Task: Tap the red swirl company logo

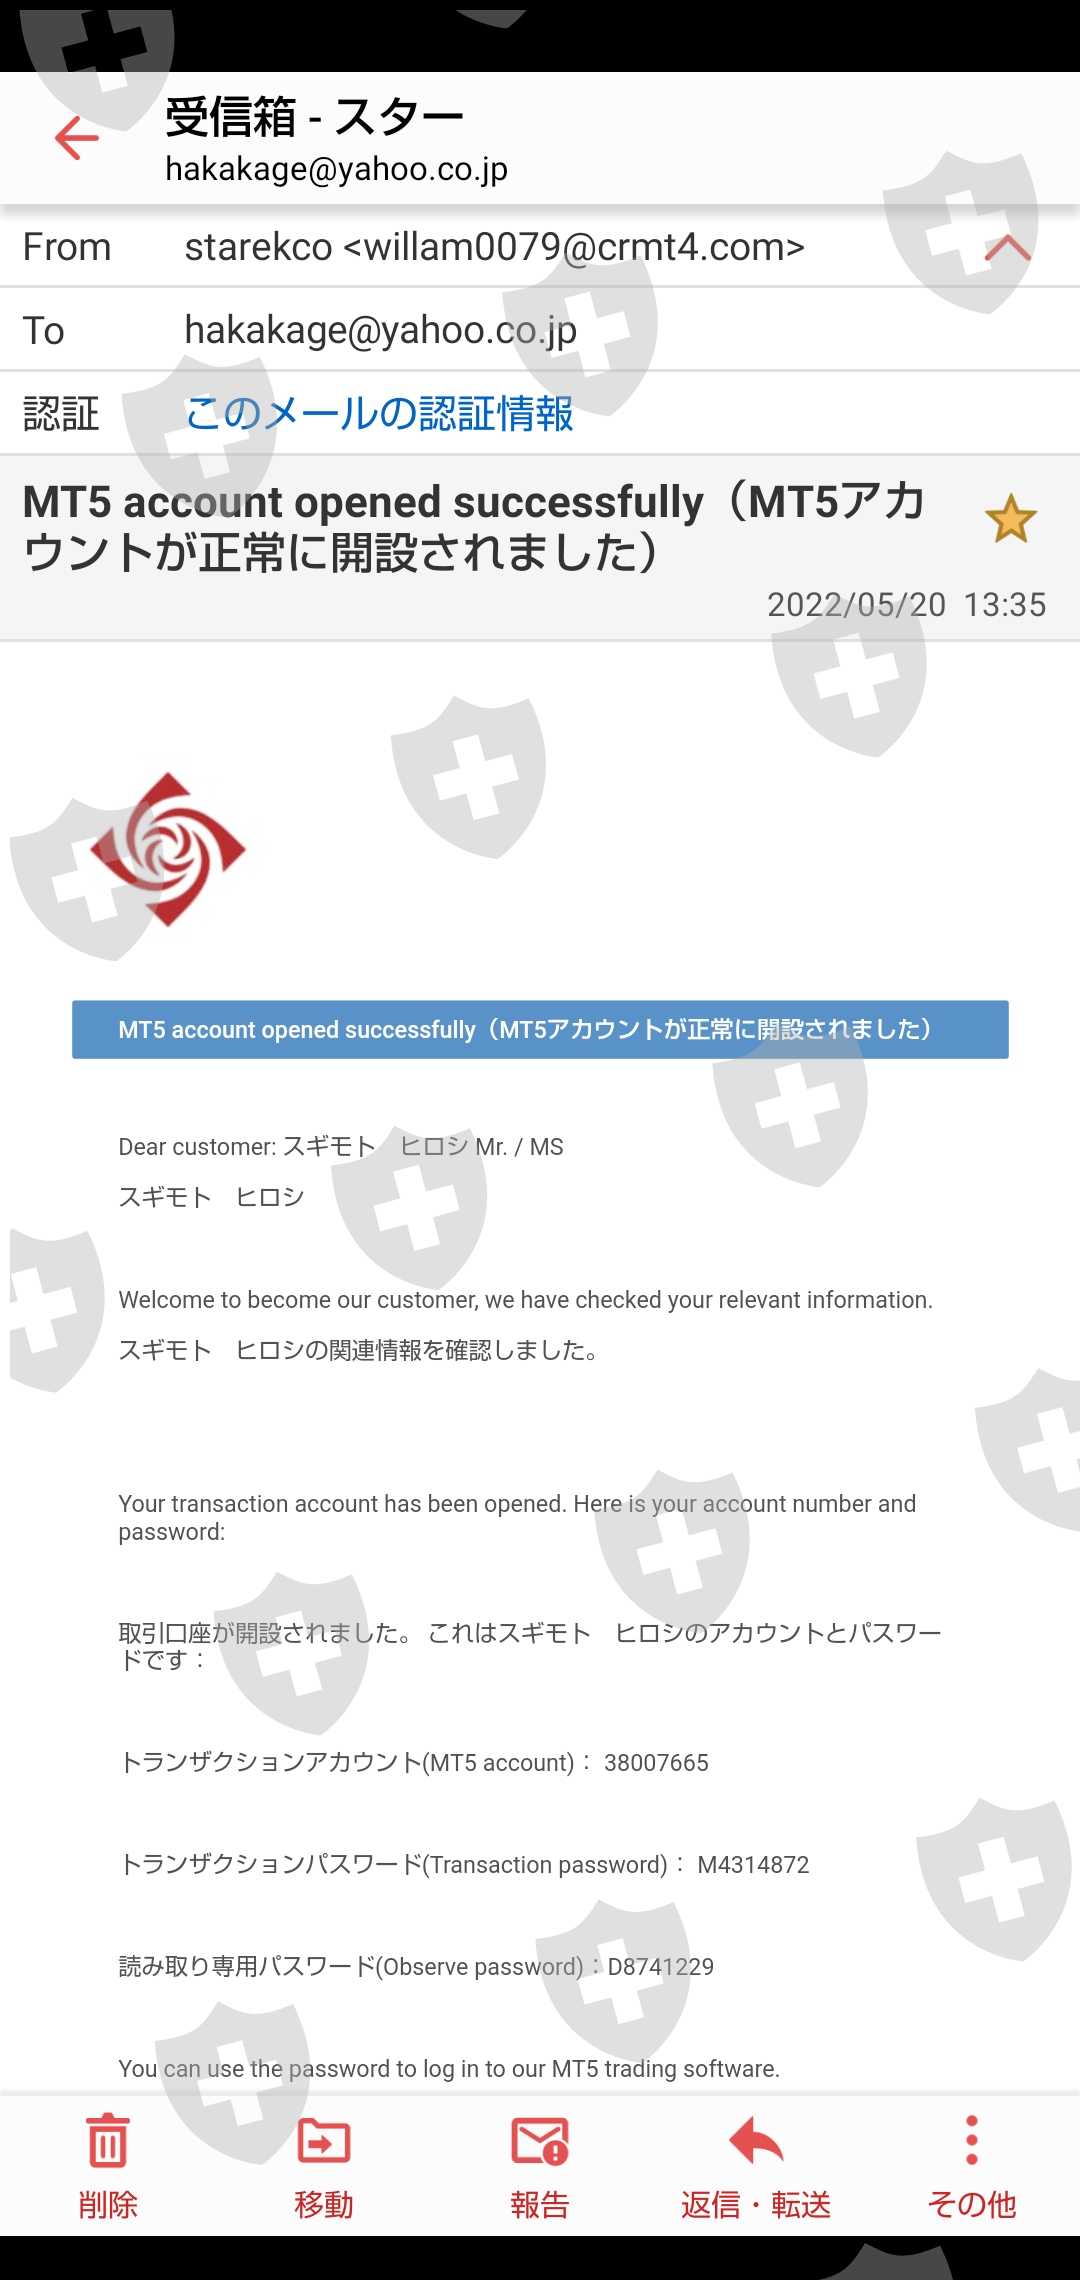Action: [x=167, y=849]
